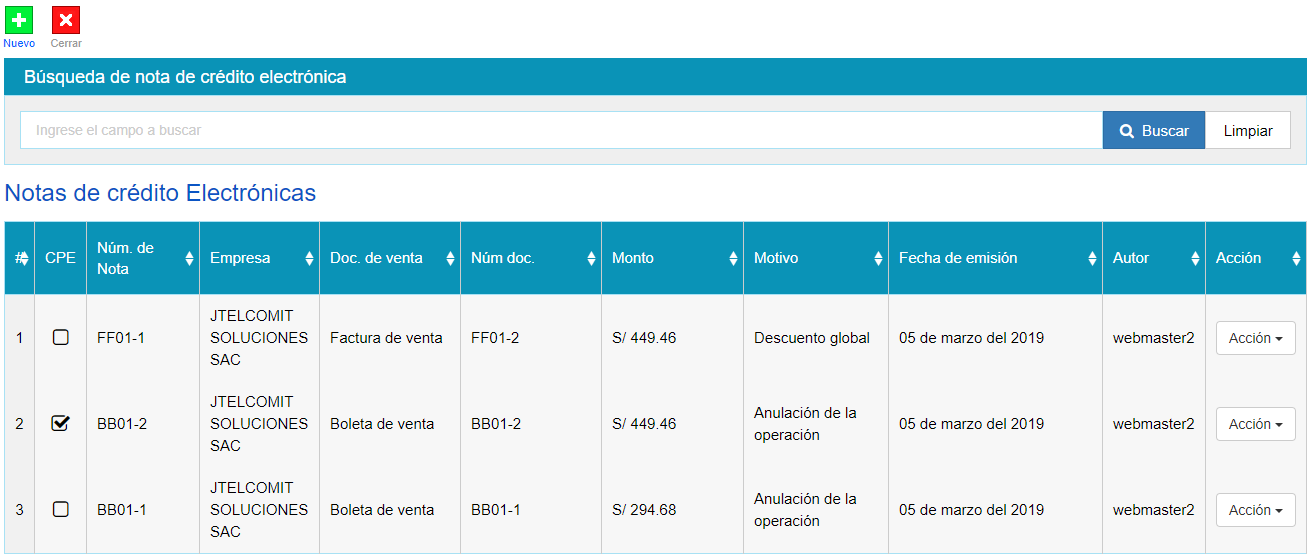Click the Limpiar button
1312x558 pixels.
[1247, 131]
